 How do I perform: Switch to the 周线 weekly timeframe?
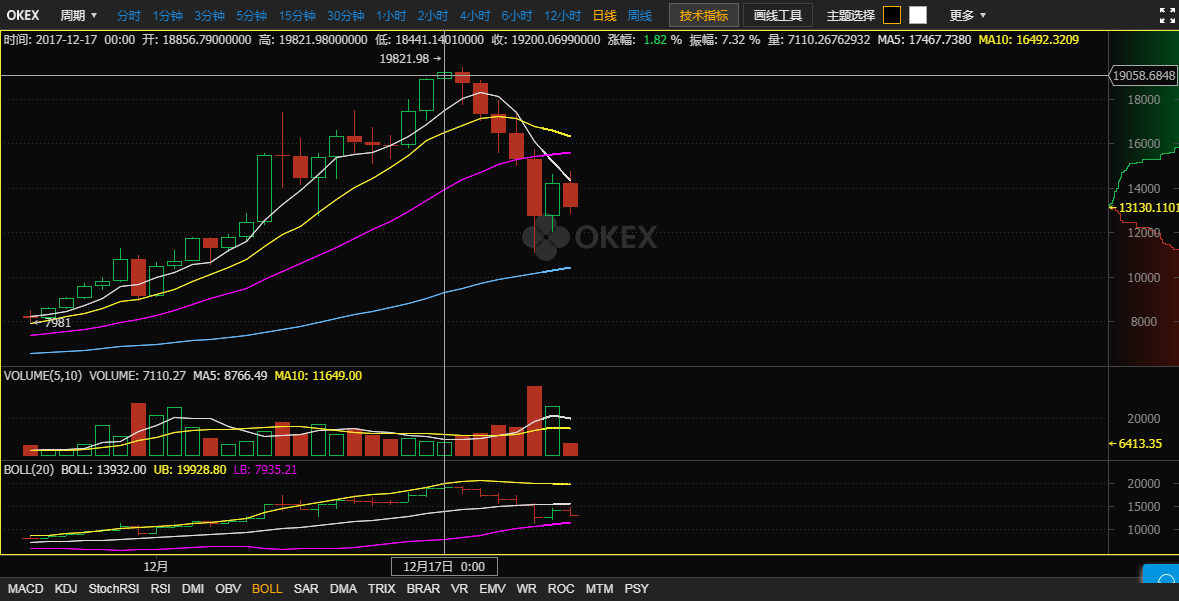pyautogui.click(x=639, y=15)
